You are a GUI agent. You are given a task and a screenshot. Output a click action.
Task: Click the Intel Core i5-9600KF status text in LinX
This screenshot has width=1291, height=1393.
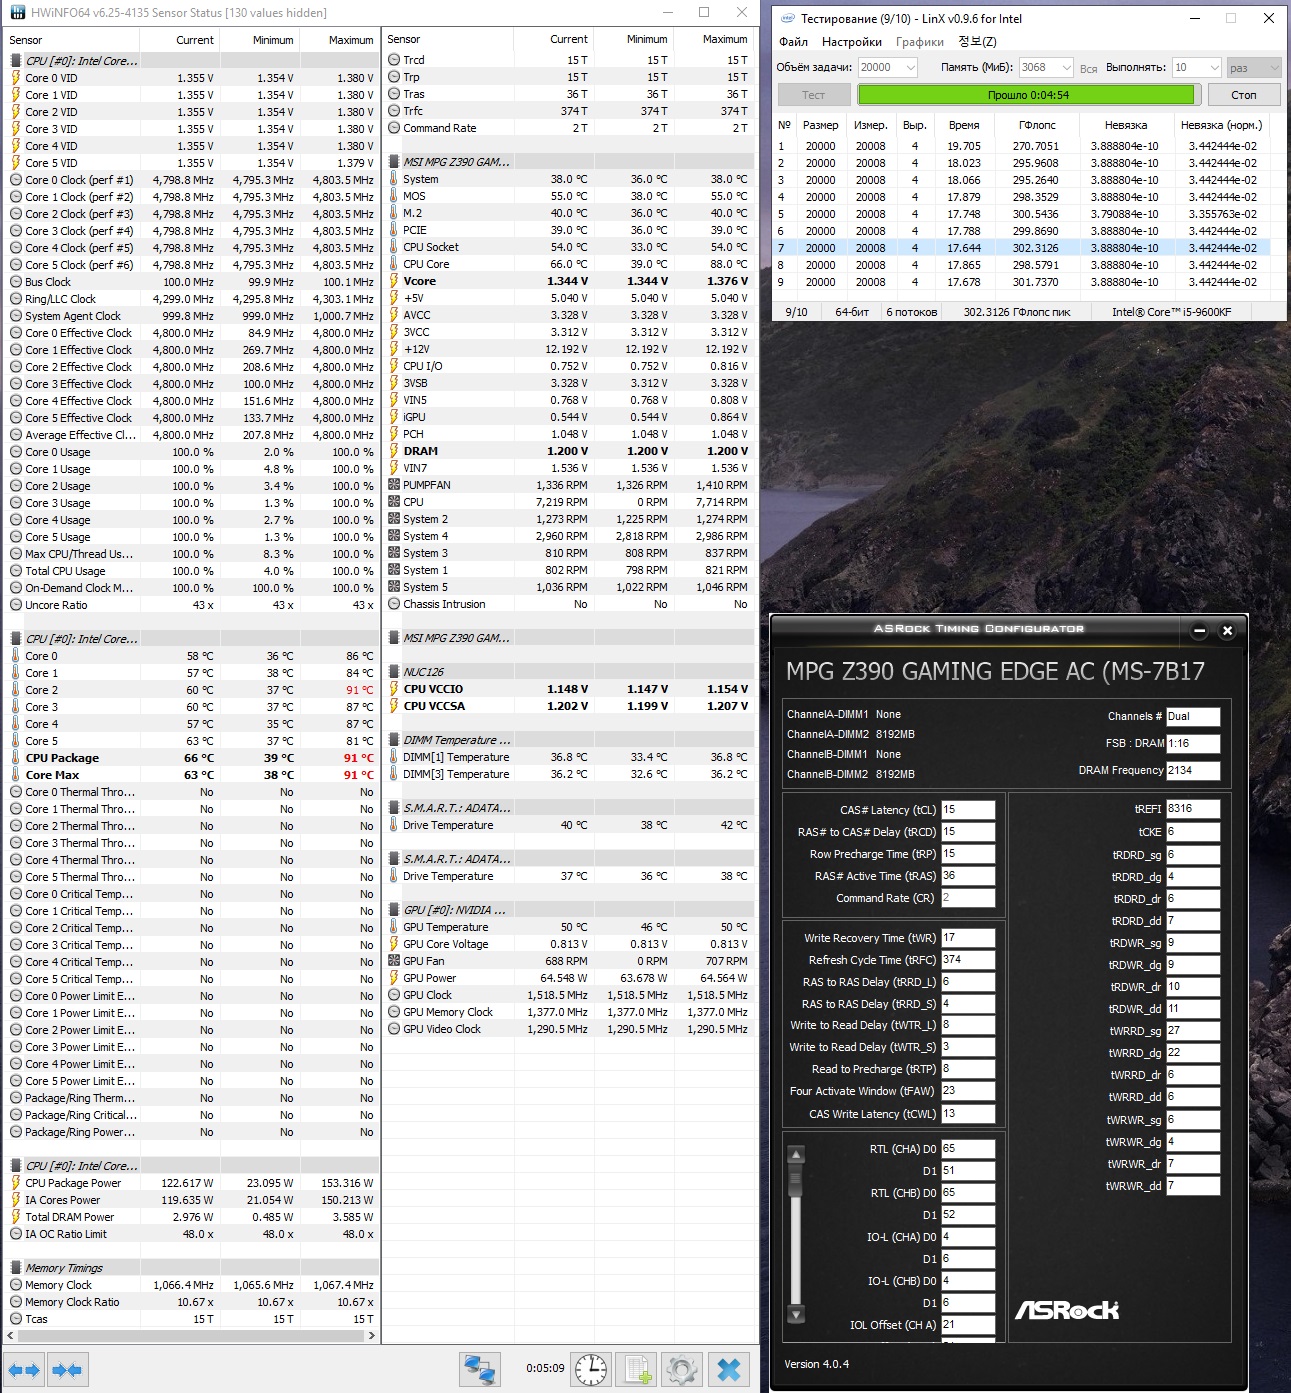coord(1171,312)
